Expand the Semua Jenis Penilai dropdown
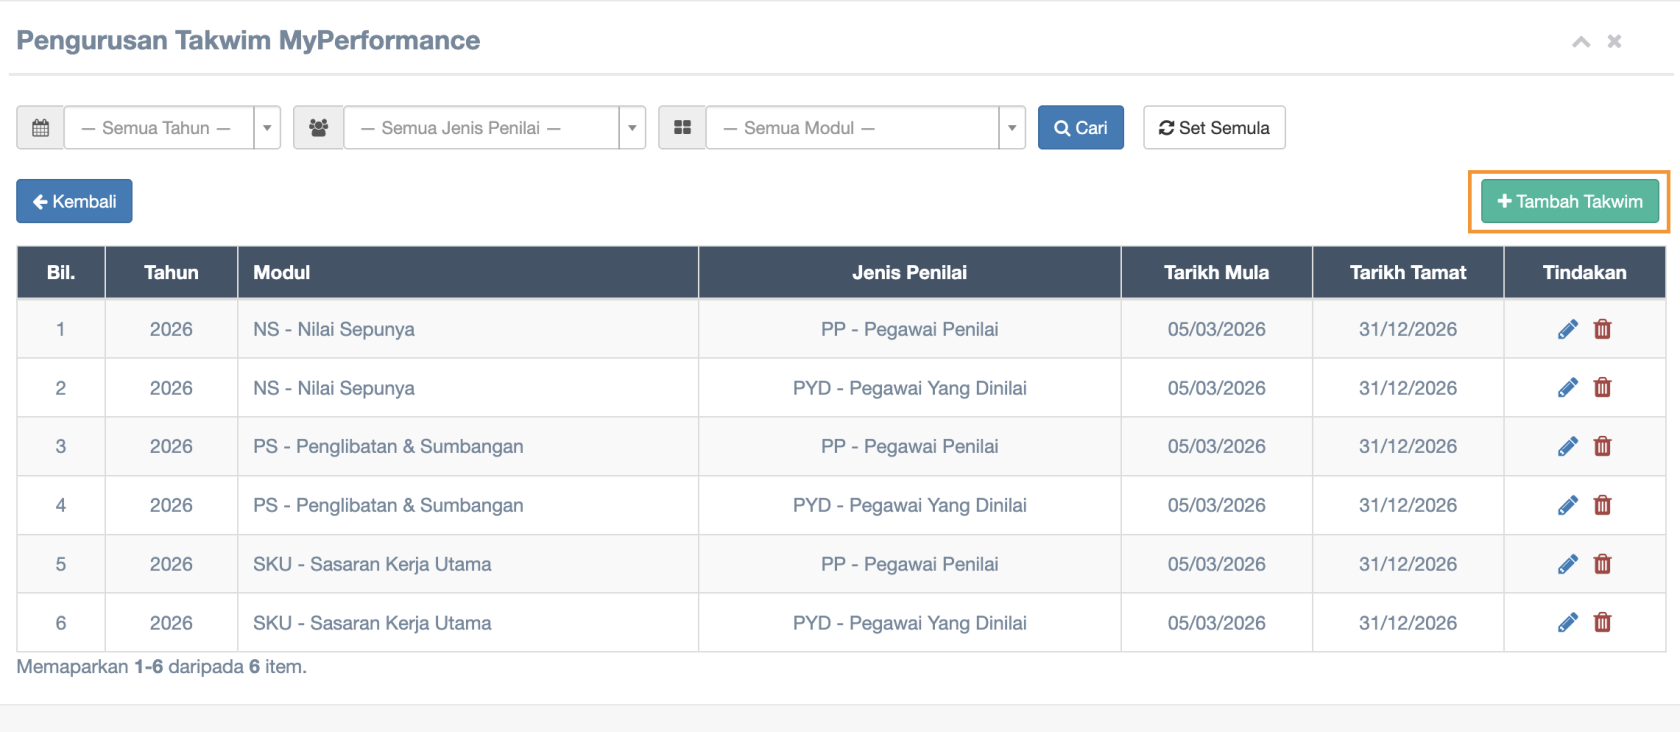1680x732 pixels. click(x=494, y=128)
